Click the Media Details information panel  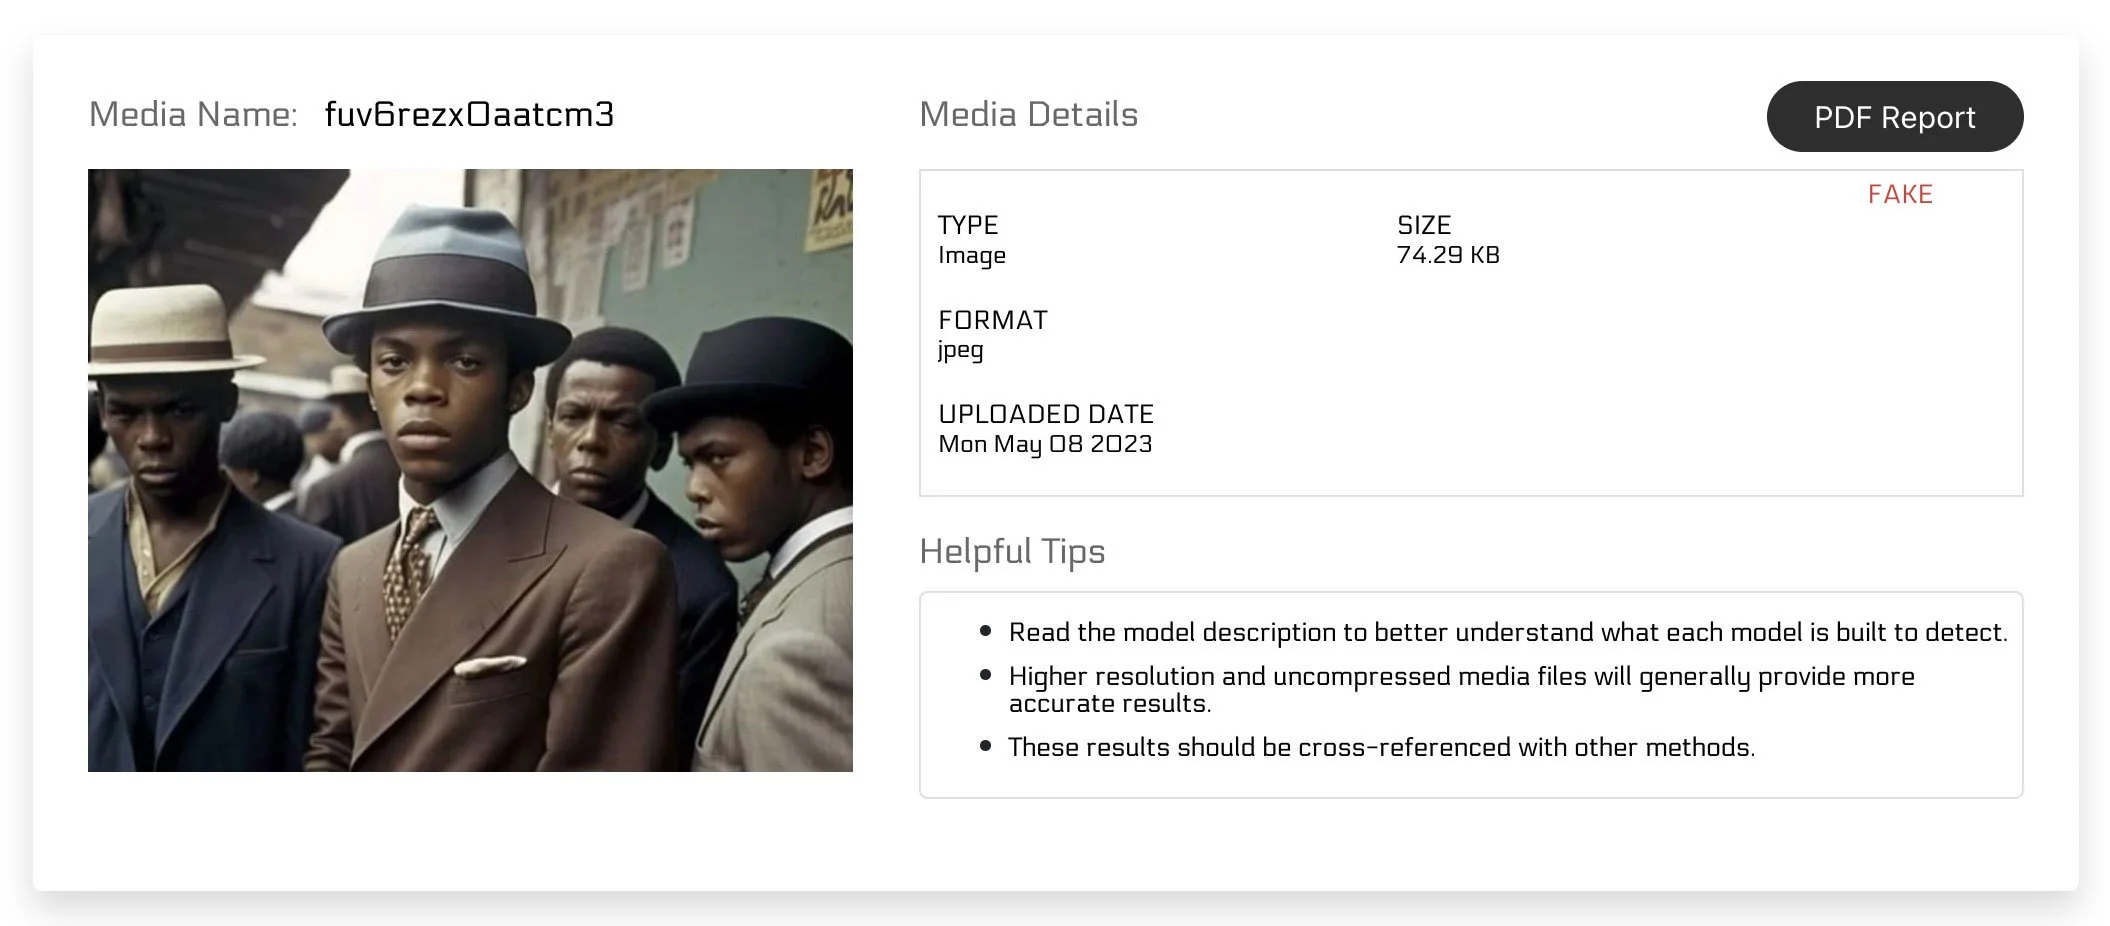point(1470,330)
